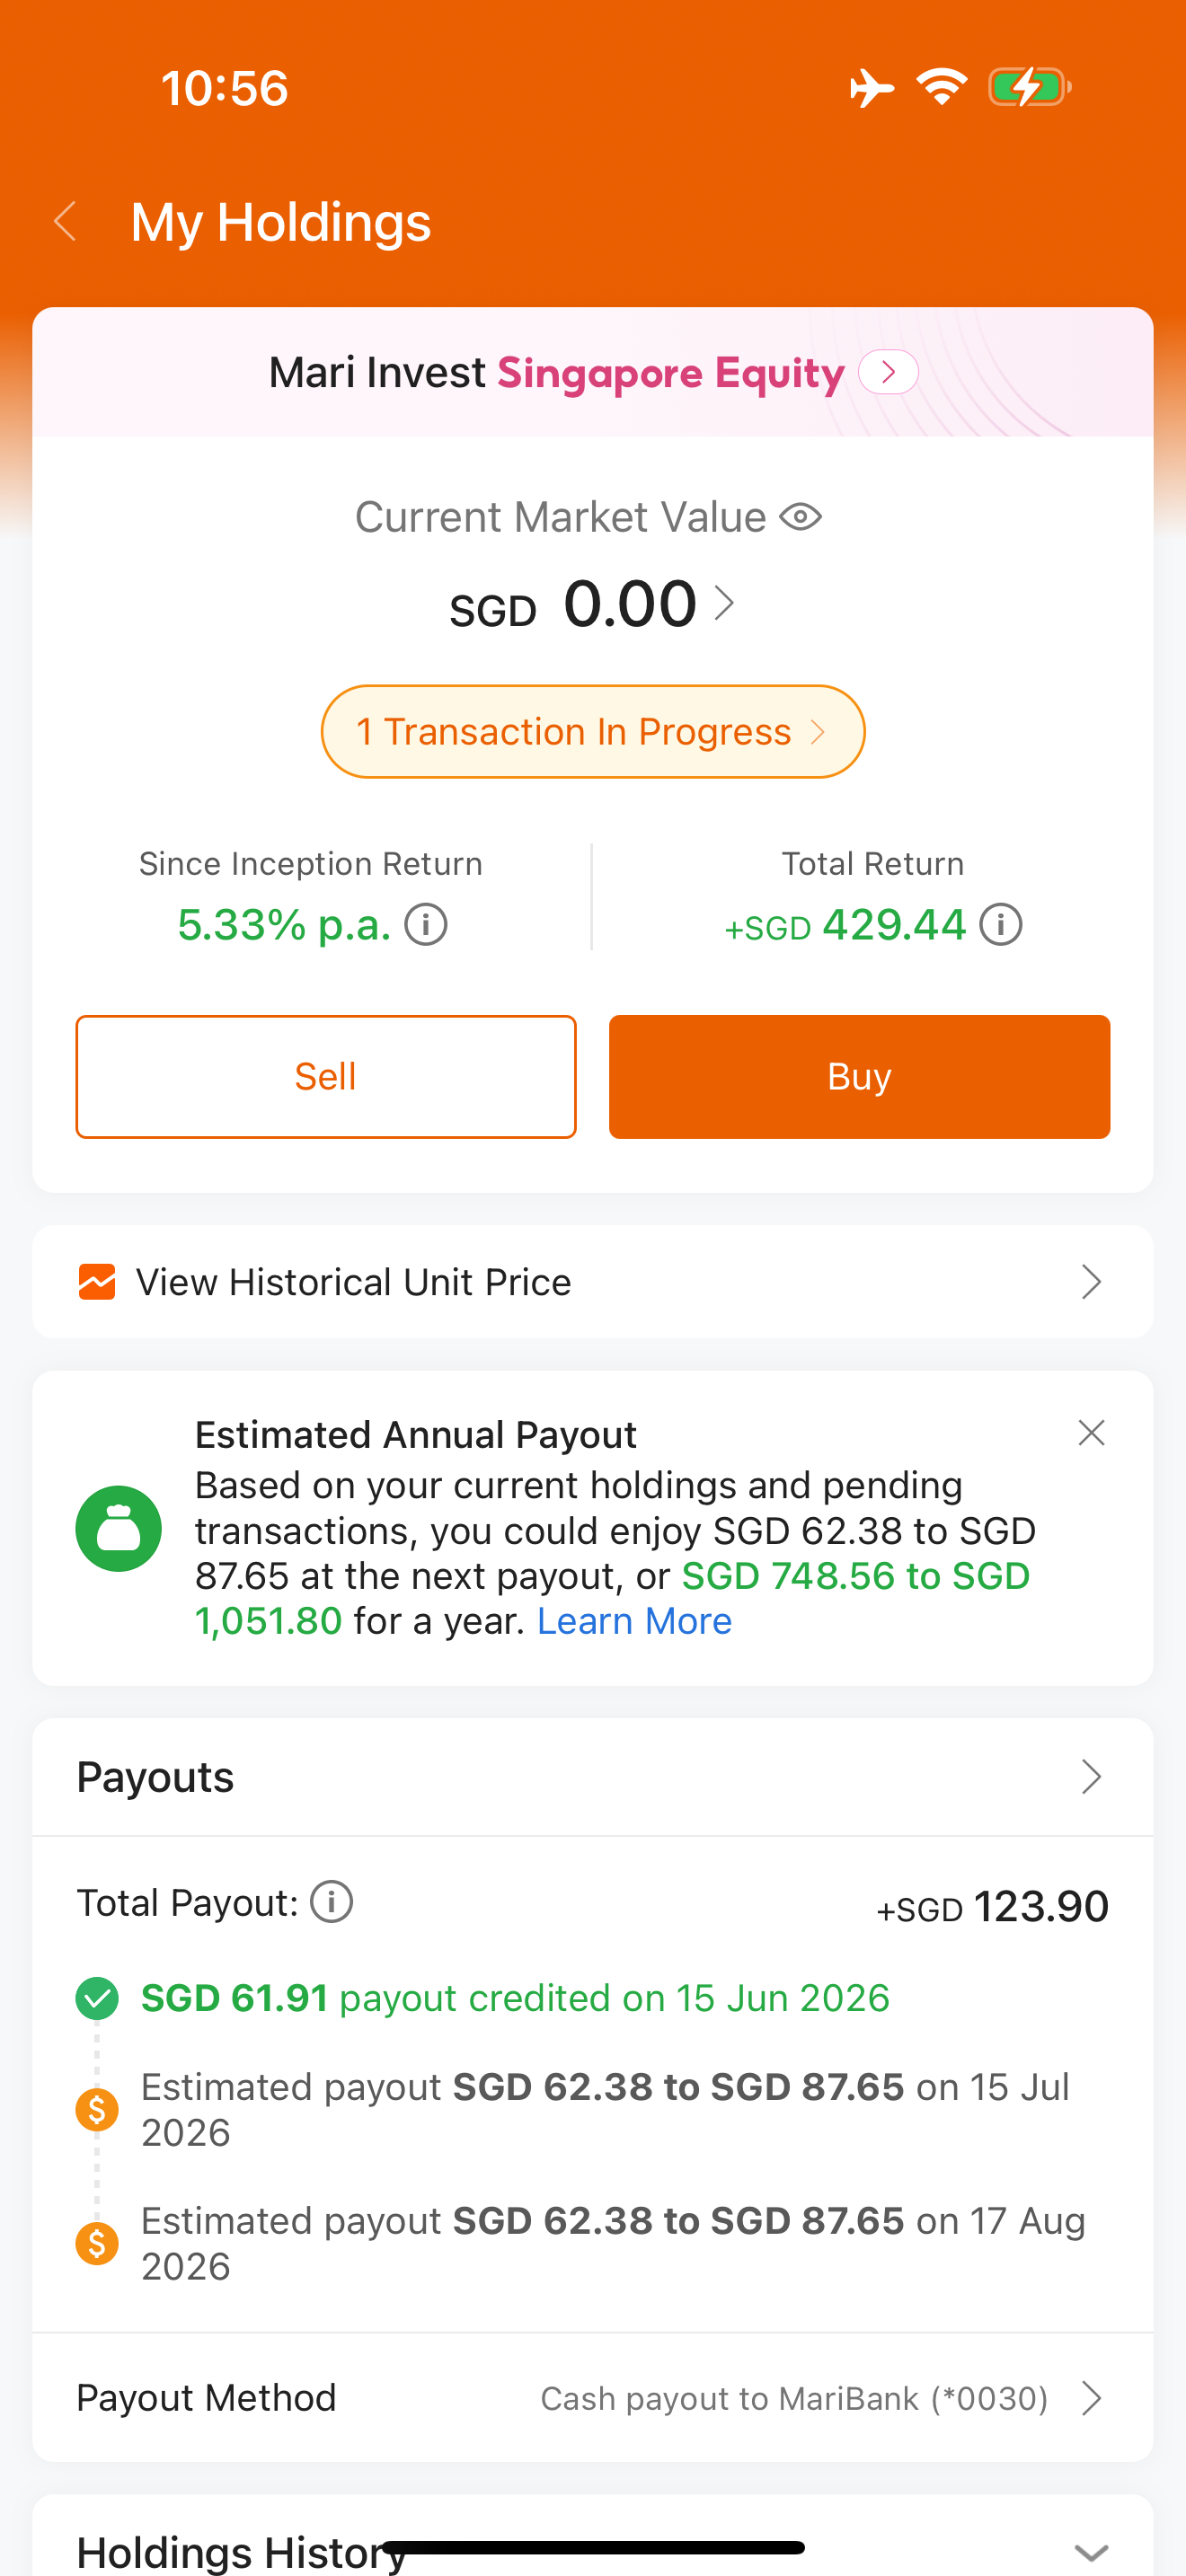Viewport: 1186px width, 2576px height.
Task: Open Payouts details chevron
Action: pos(1091,1777)
